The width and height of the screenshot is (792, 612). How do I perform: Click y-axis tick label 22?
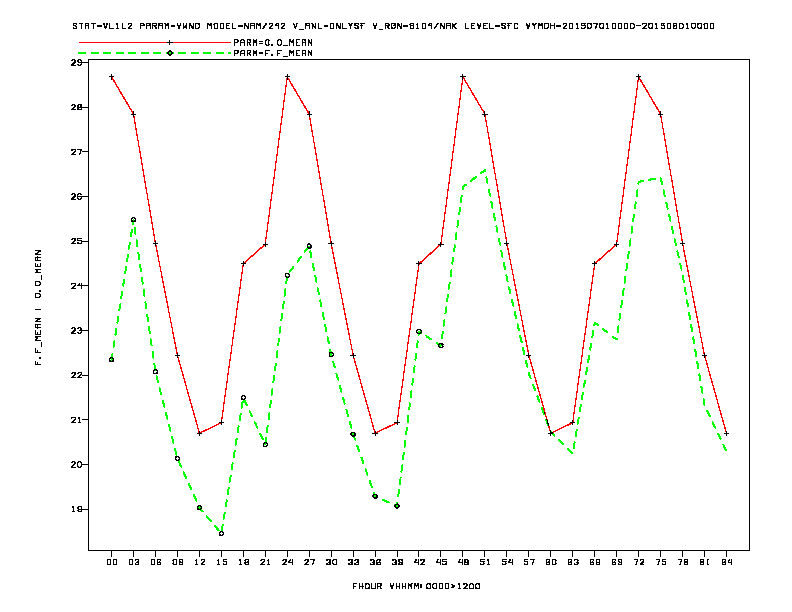click(x=76, y=375)
